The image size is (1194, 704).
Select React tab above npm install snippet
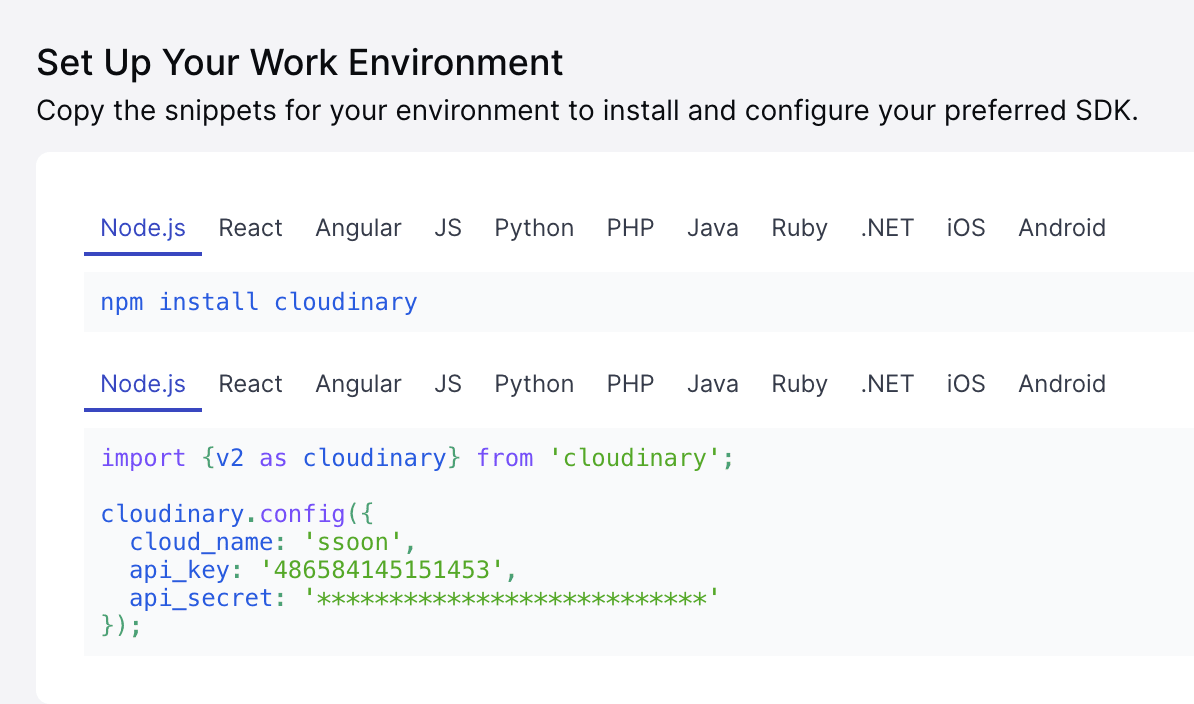pos(250,228)
